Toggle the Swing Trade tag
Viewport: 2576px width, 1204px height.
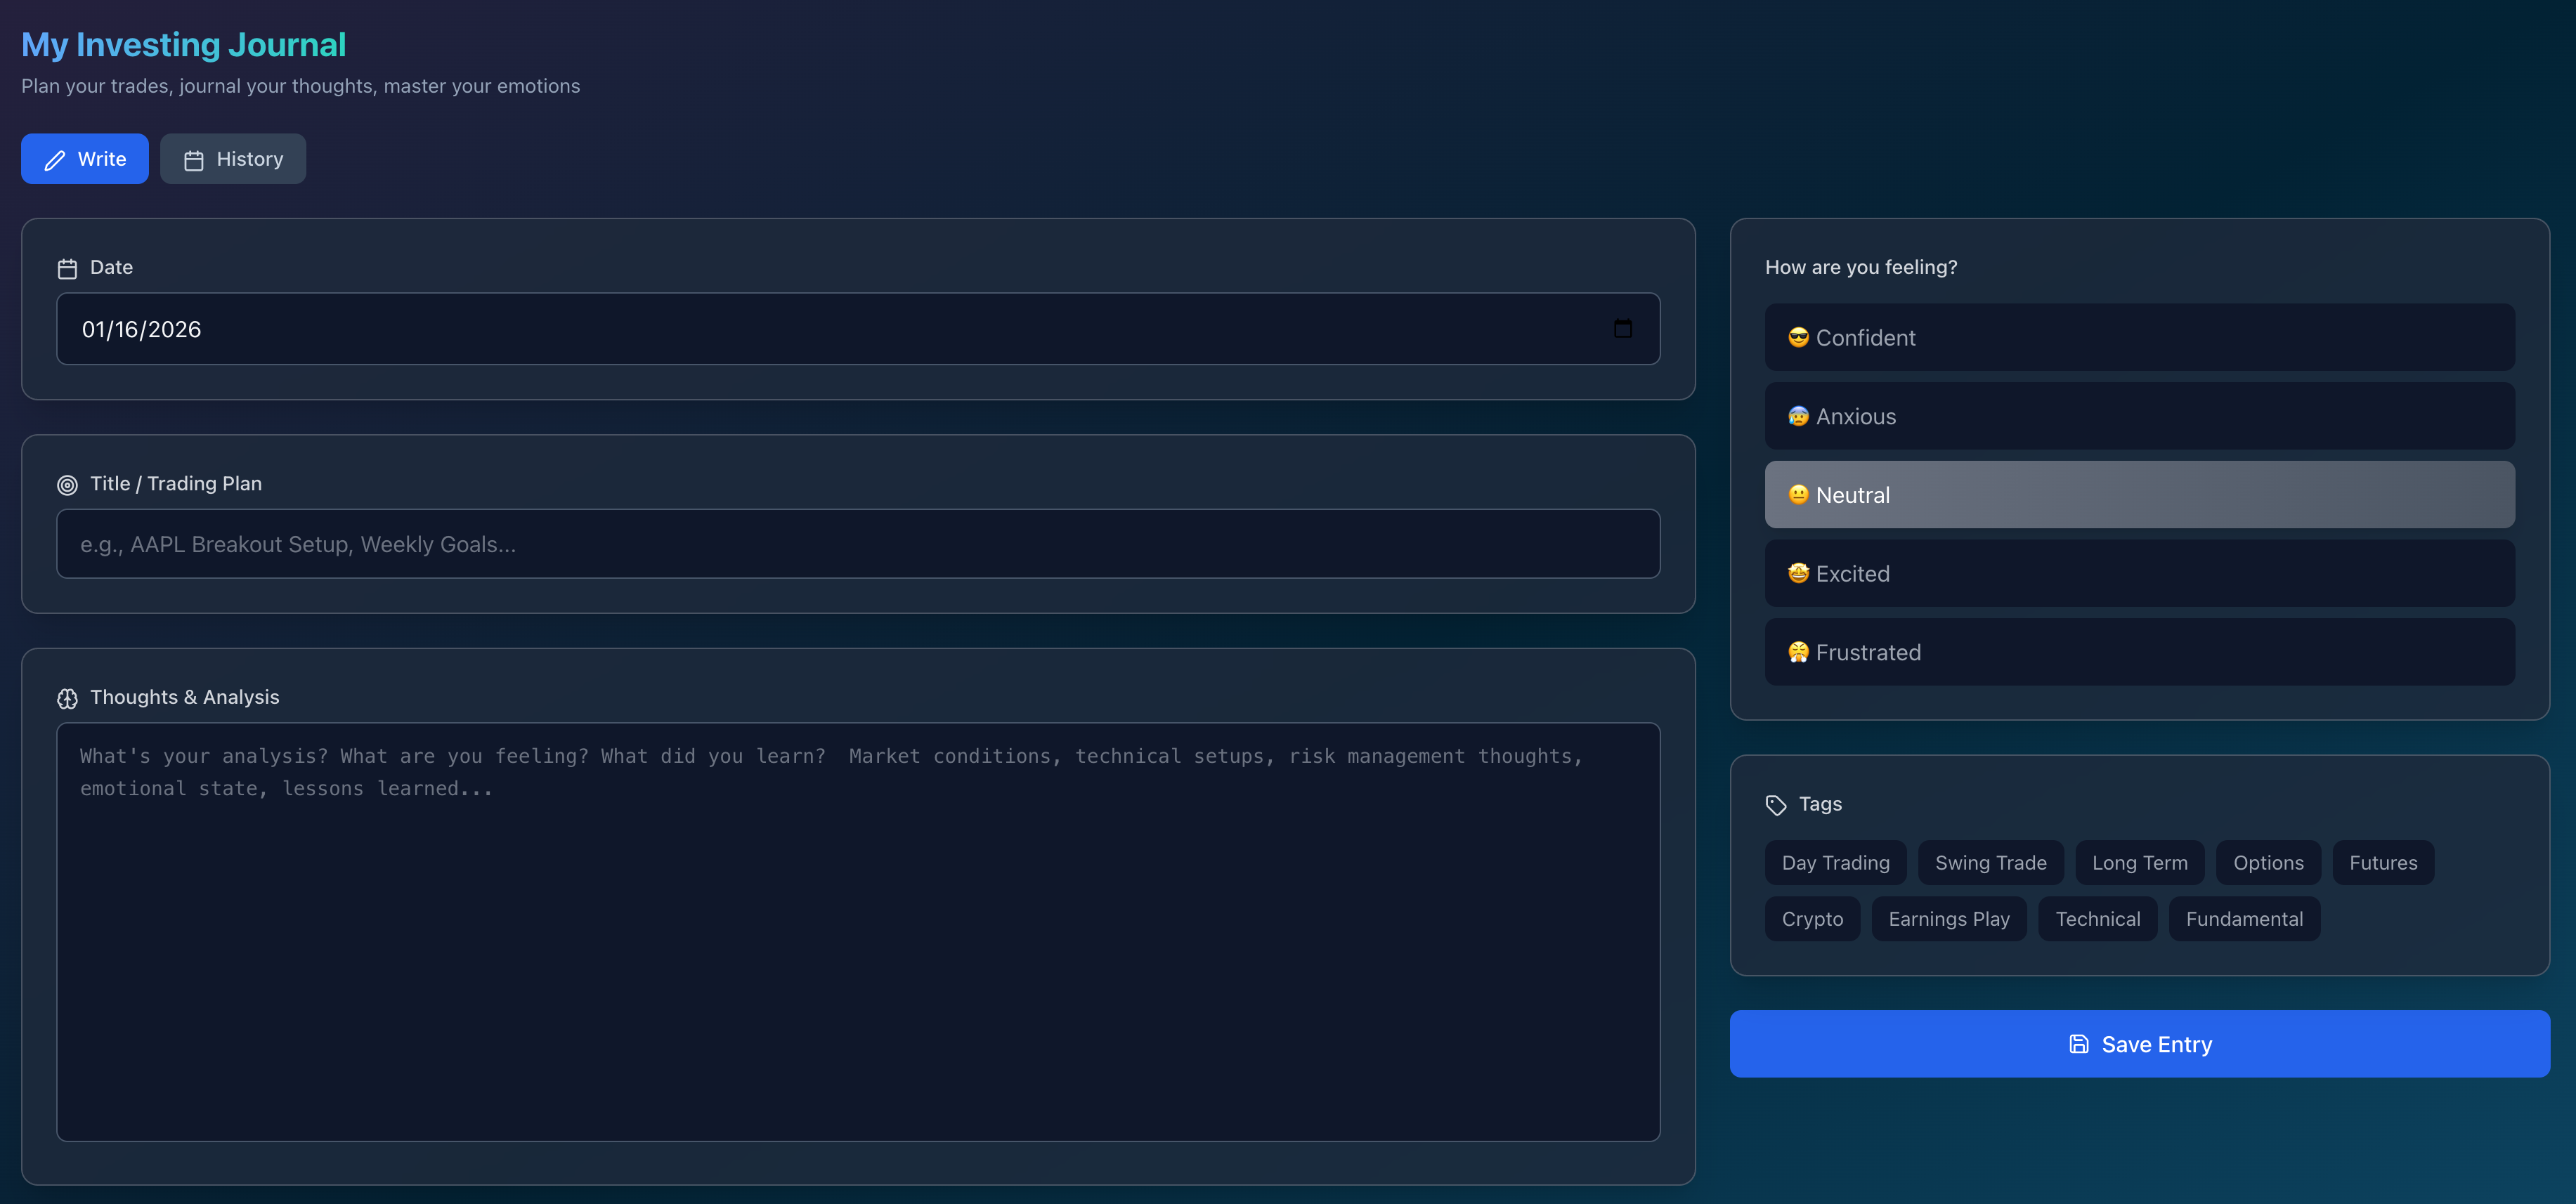(x=1990, y=863)
